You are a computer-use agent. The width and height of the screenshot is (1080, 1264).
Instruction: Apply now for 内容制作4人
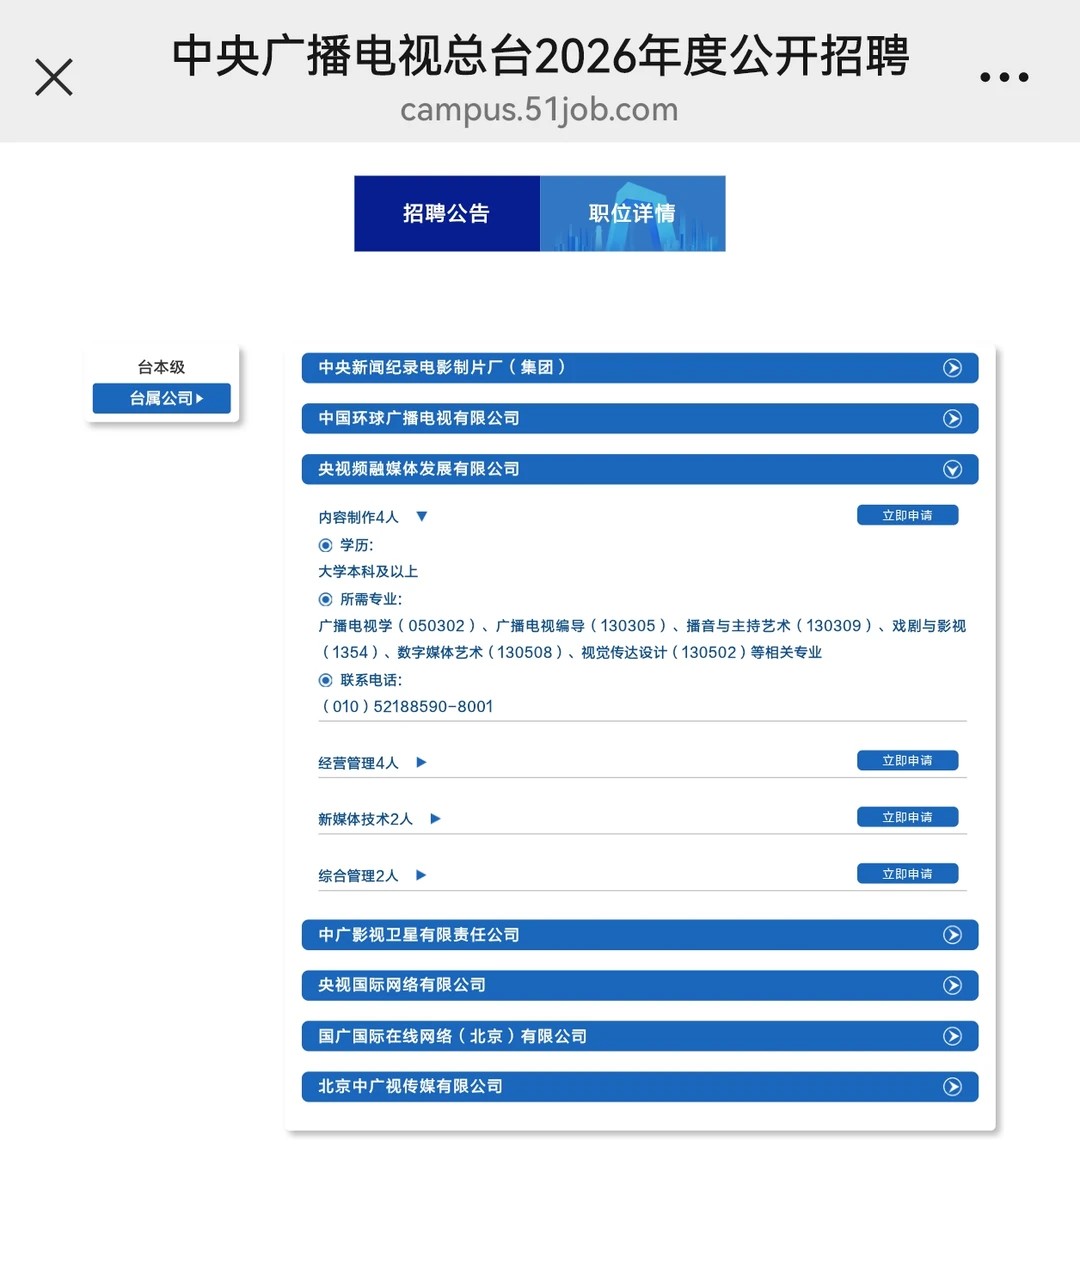907,515
